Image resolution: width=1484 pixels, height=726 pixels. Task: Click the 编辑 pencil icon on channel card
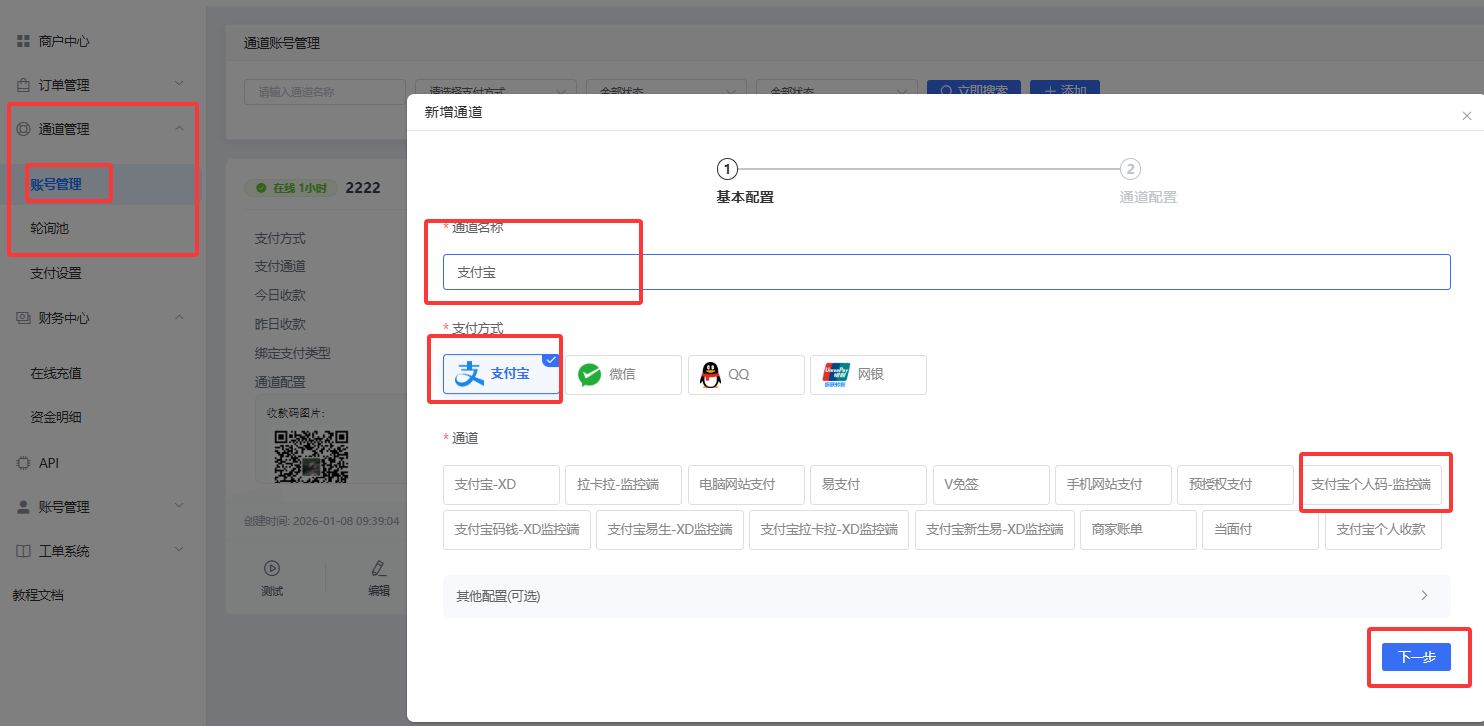click(378, 567)
